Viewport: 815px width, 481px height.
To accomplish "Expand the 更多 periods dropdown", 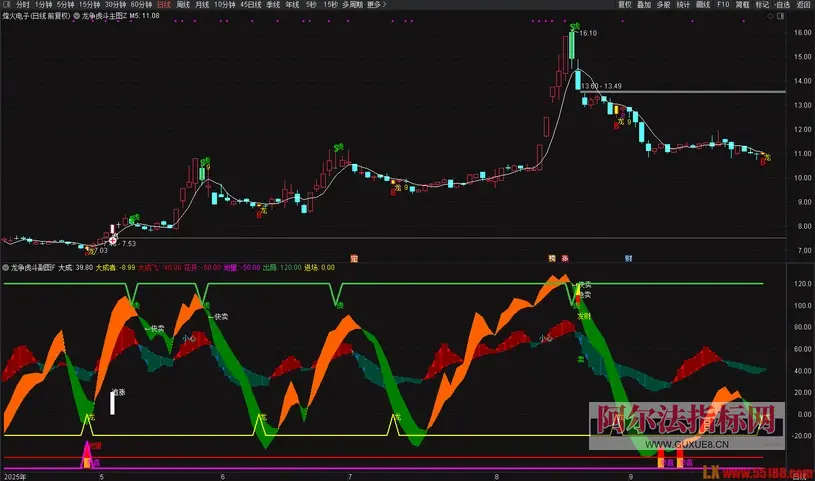I will tap(374, 5).
